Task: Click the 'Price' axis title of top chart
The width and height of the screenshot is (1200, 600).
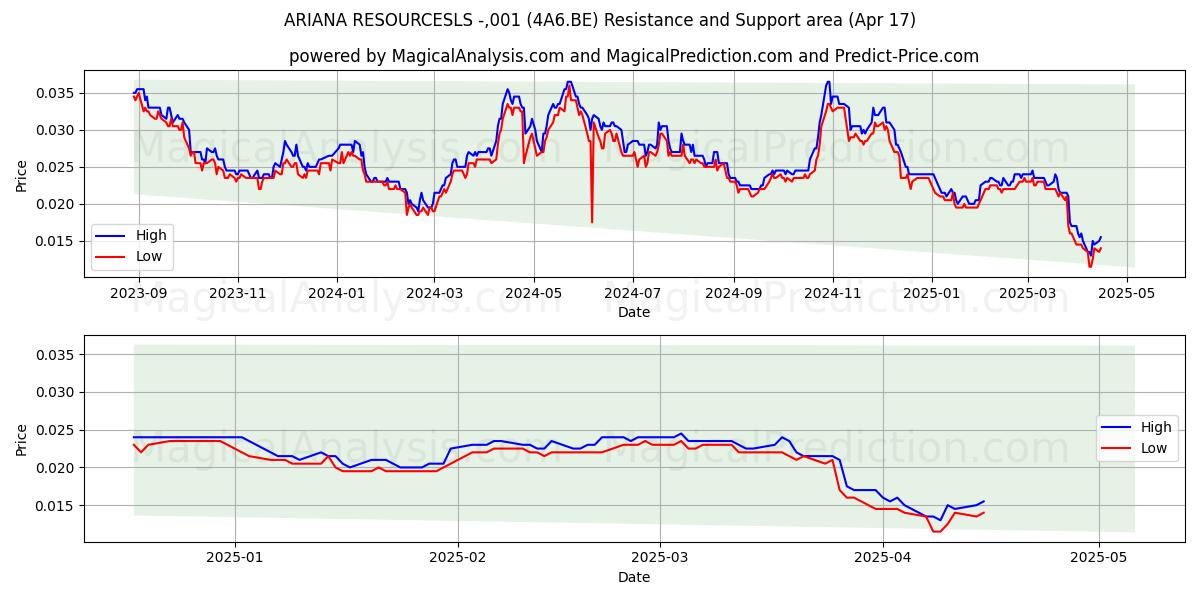Action: pos(22,175)
